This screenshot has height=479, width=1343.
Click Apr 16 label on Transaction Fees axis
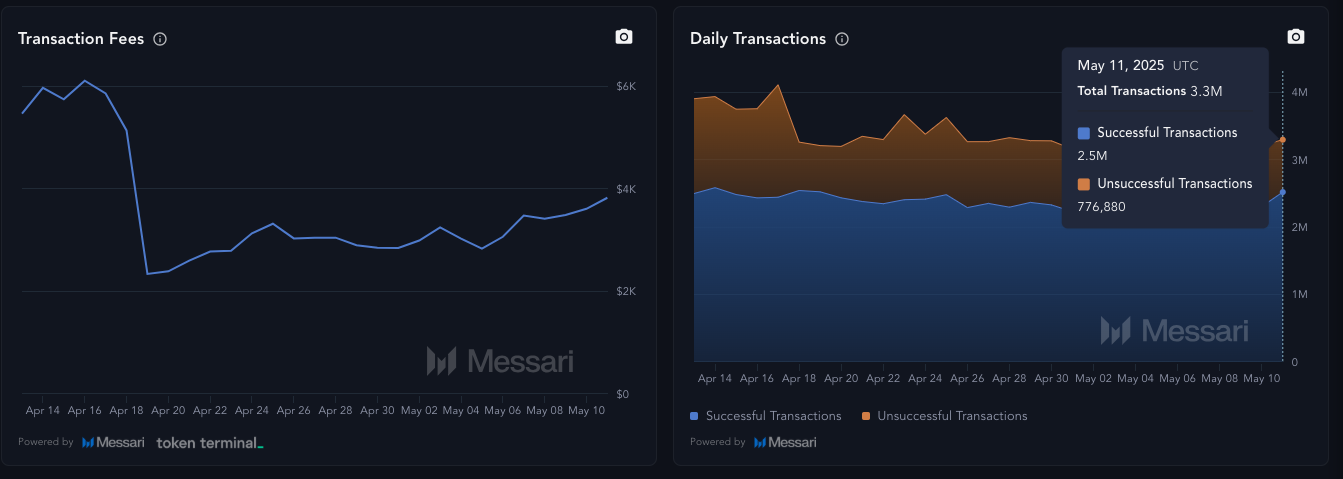84,411
